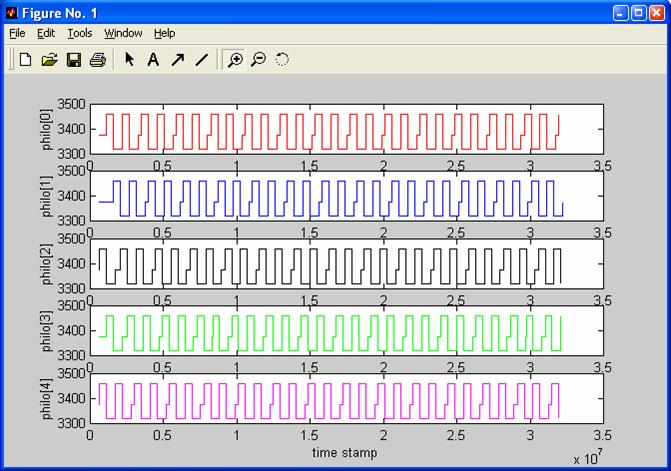Open the File menu
This screenshot has height=471, width=671.
[x=18, y=33]
